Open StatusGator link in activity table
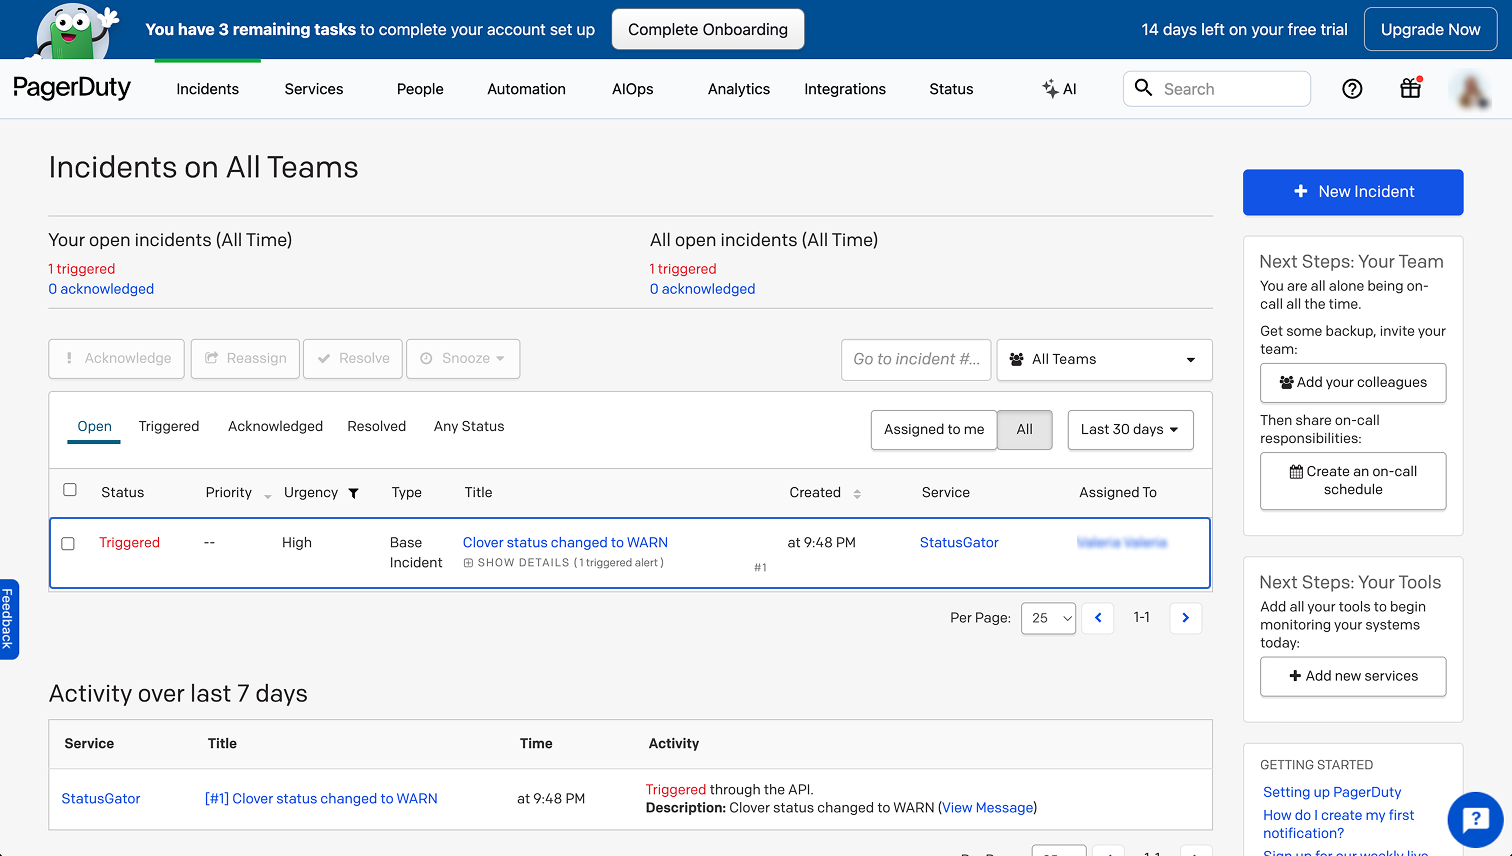The width and height of the screenshot is (1512, 856). click(x=101, y=799)
